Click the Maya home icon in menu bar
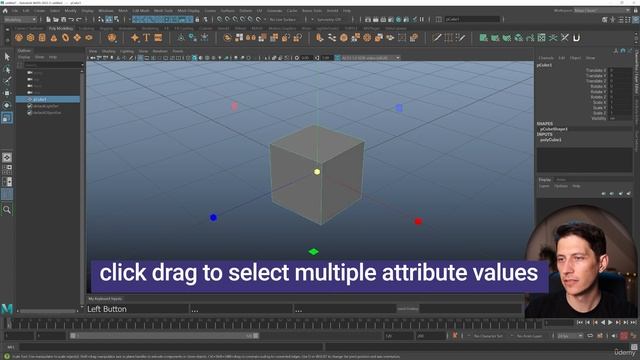640x360 pixels. [5, 11]
